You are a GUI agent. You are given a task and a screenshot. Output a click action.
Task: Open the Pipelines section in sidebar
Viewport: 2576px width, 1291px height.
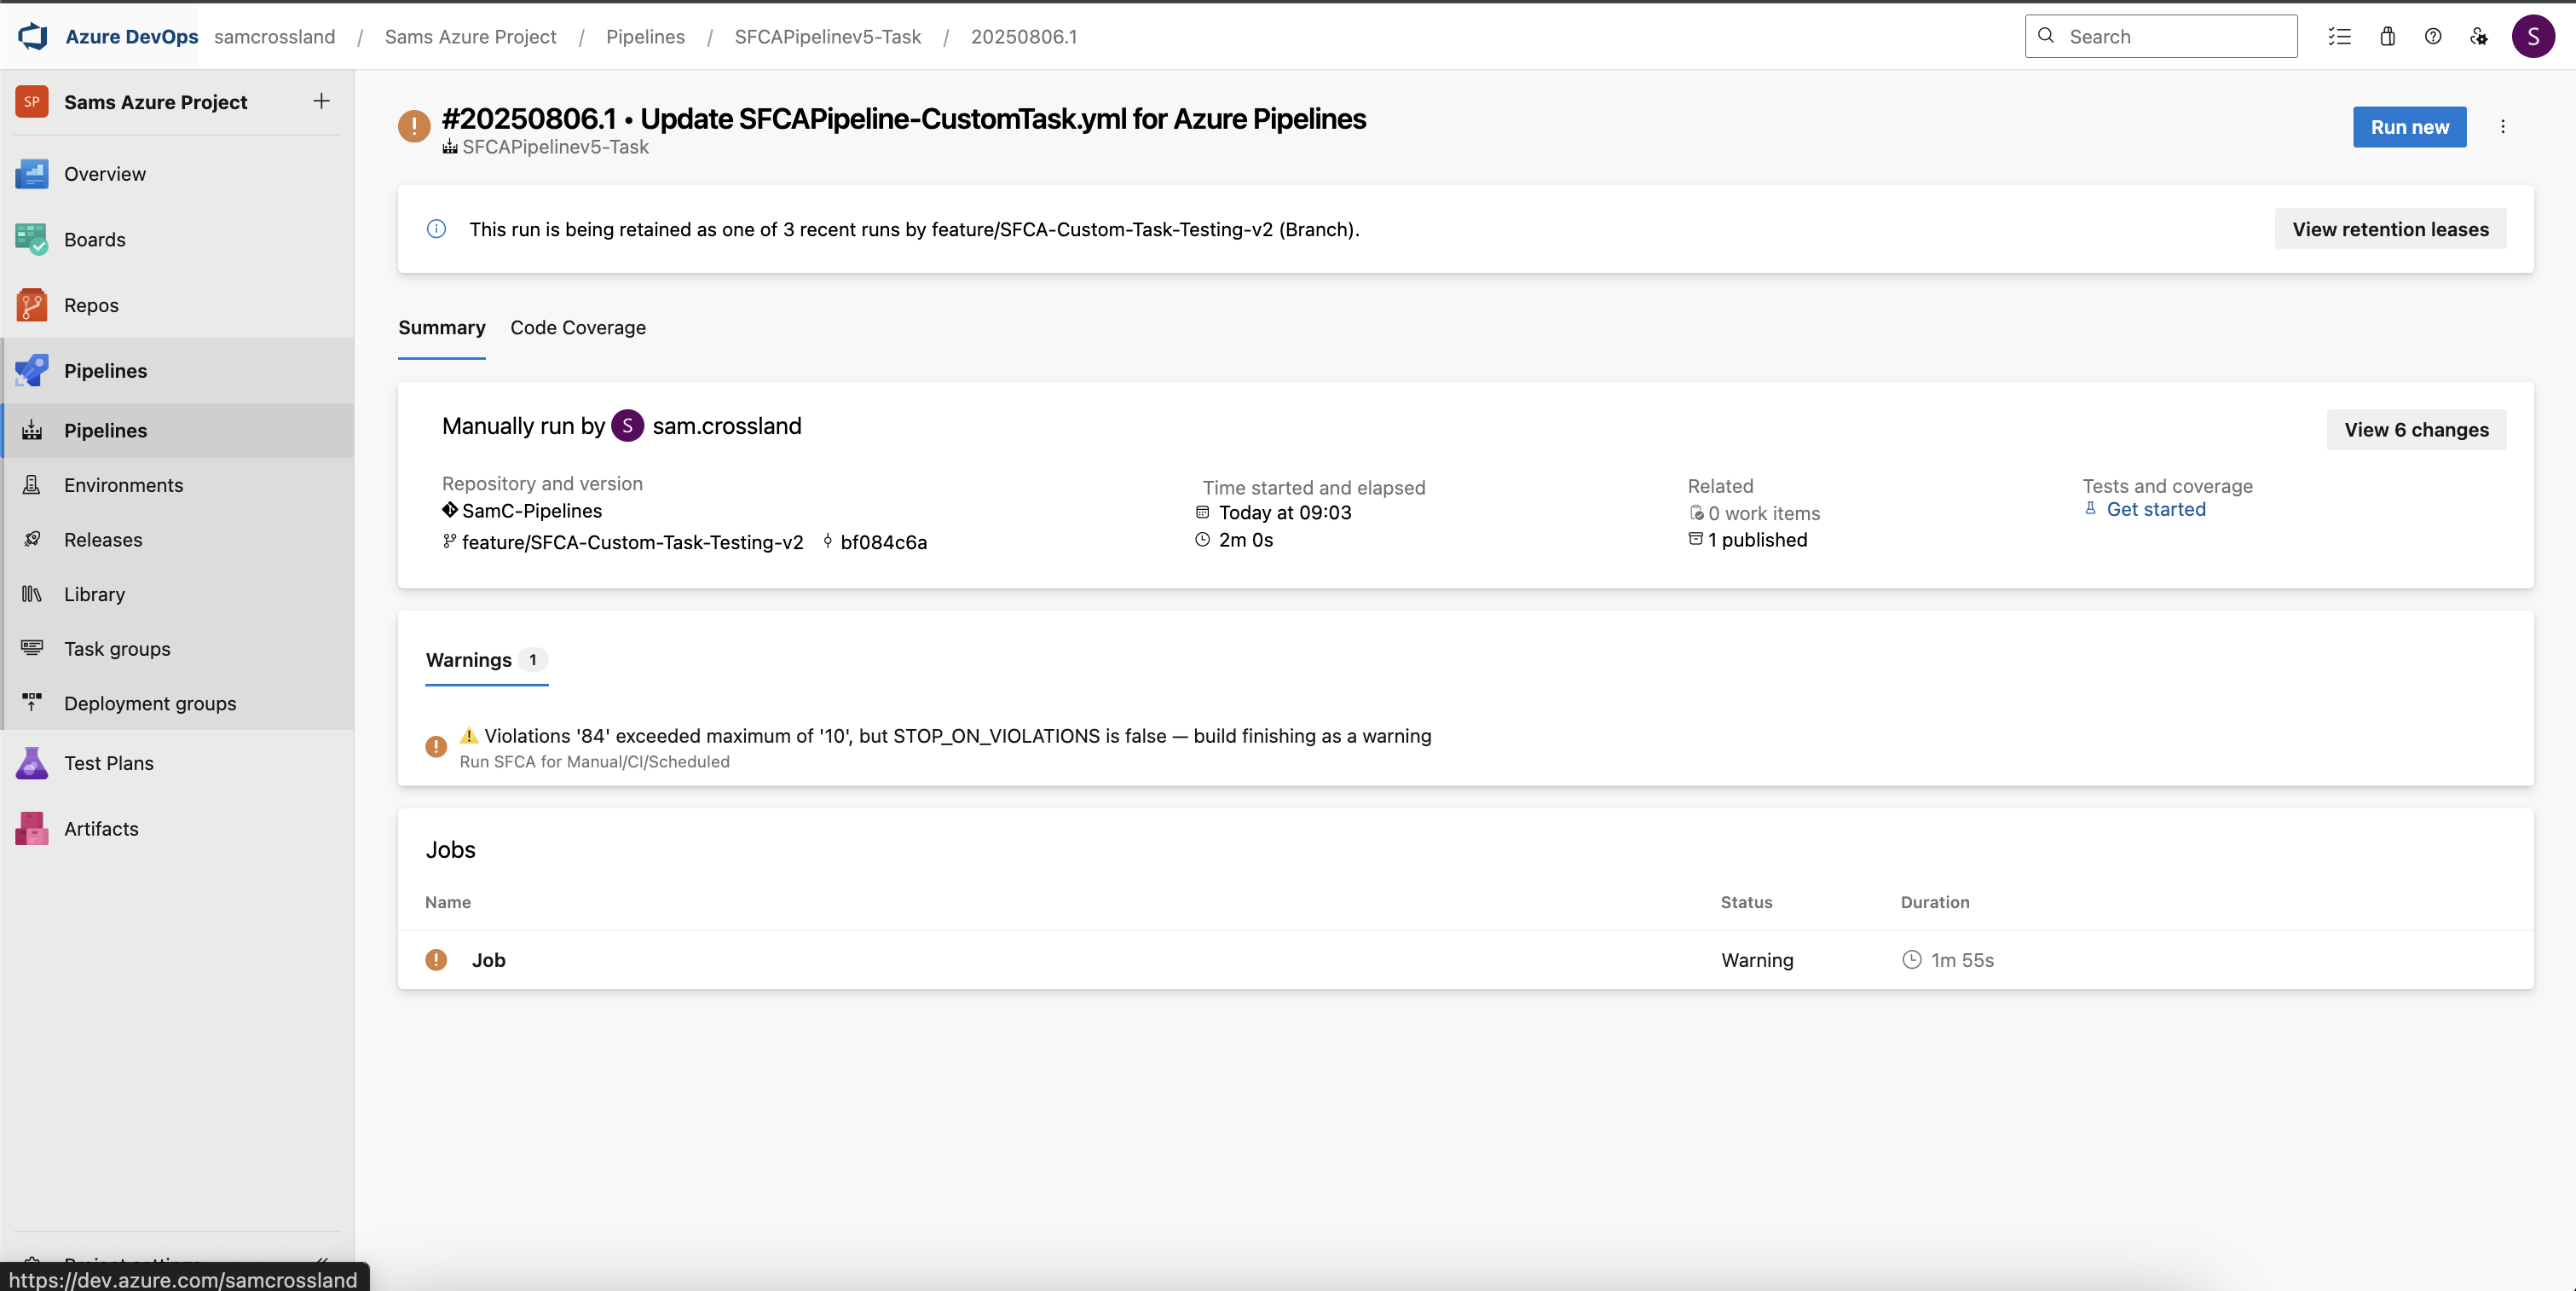[x=104, y=370]
